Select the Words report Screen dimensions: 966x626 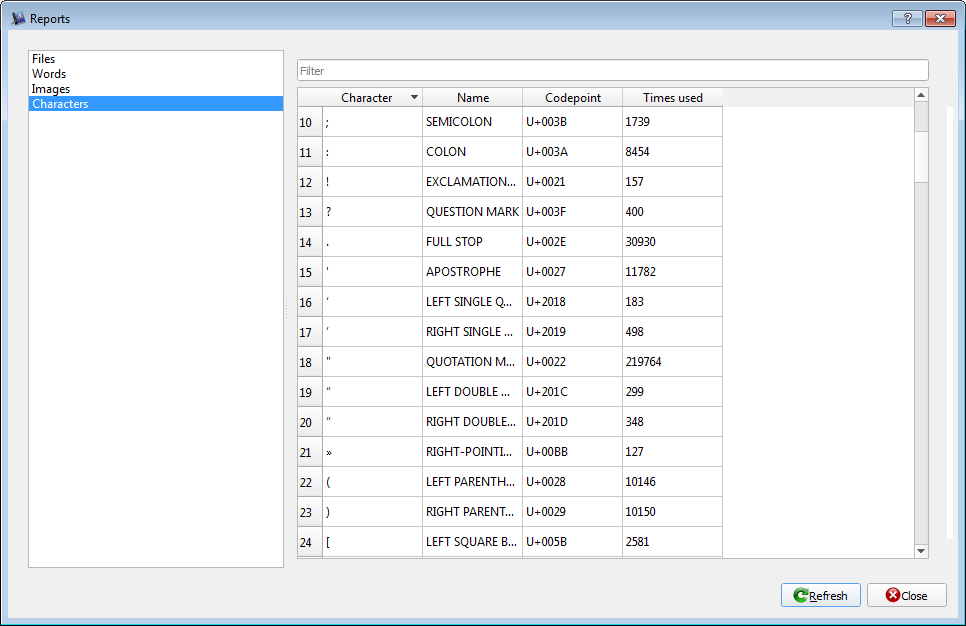click(156, 74)
